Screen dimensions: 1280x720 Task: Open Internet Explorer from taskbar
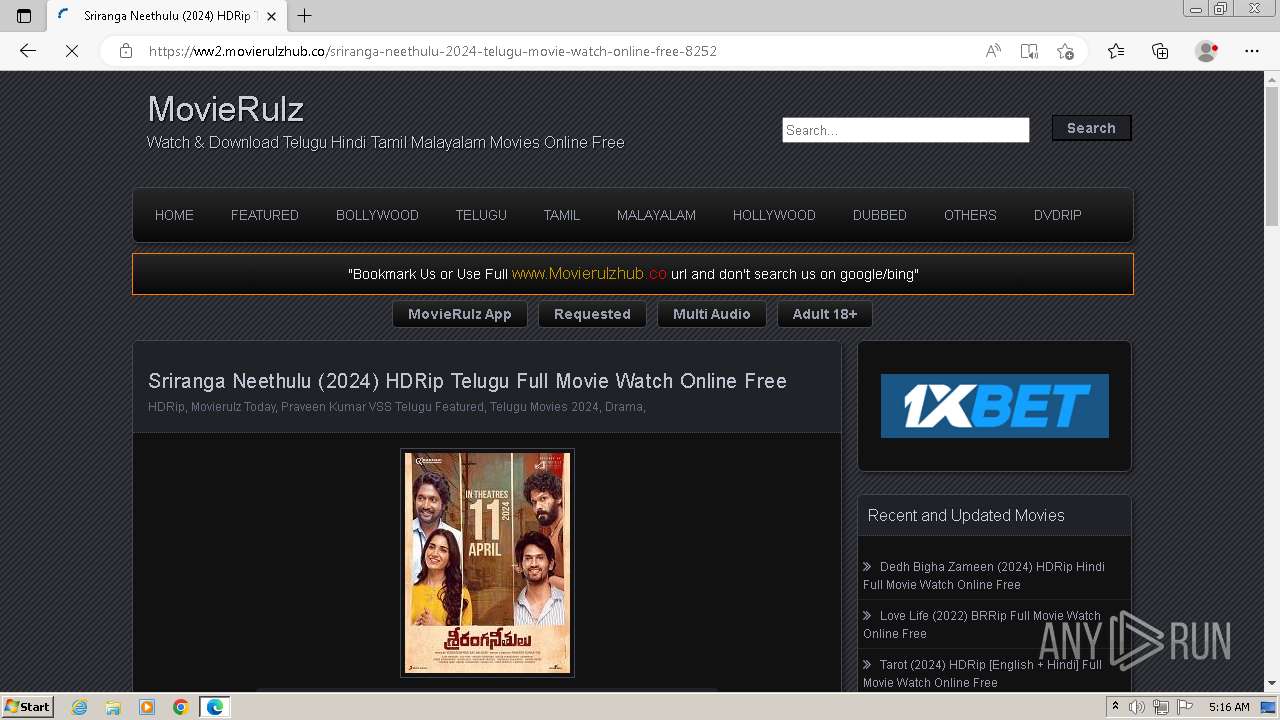point(79,707)
